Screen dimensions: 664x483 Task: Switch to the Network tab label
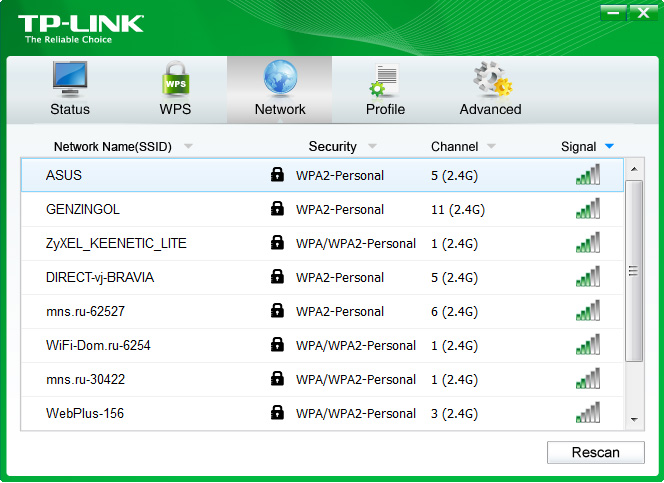(280, 109)
